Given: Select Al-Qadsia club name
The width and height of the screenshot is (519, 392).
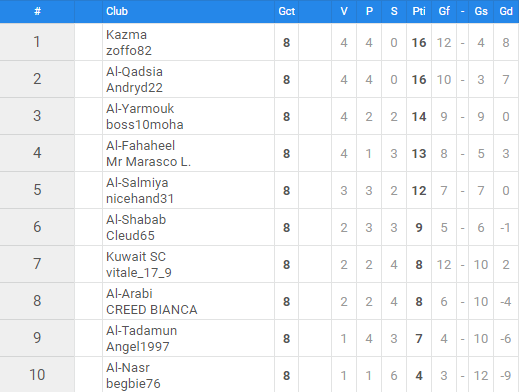Looking at the screenshot, I should [134, 72].
